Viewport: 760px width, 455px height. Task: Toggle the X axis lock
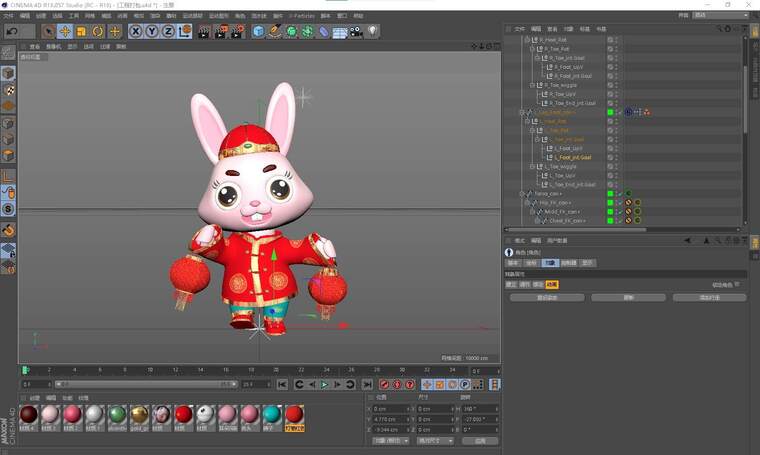[136, 31]
